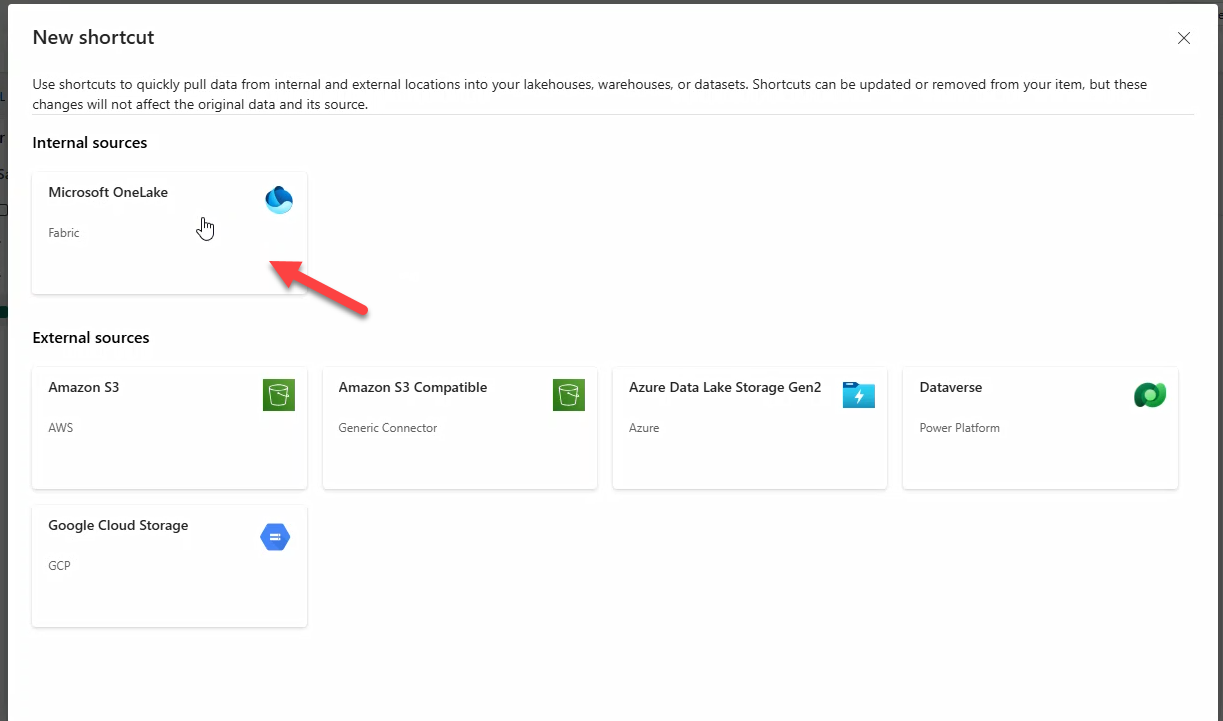1223x721 pixels.
Task: Click the Dataverse green icon
Action: (1149, 395)
